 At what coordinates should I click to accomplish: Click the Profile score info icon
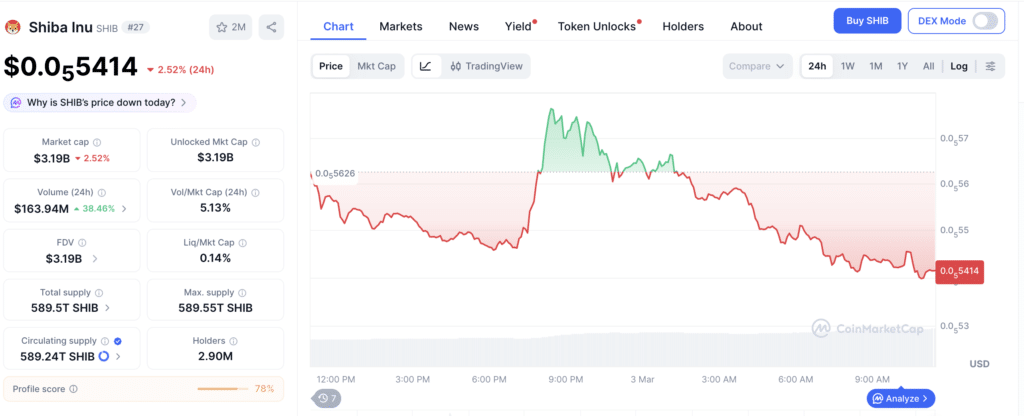[74, 389]
